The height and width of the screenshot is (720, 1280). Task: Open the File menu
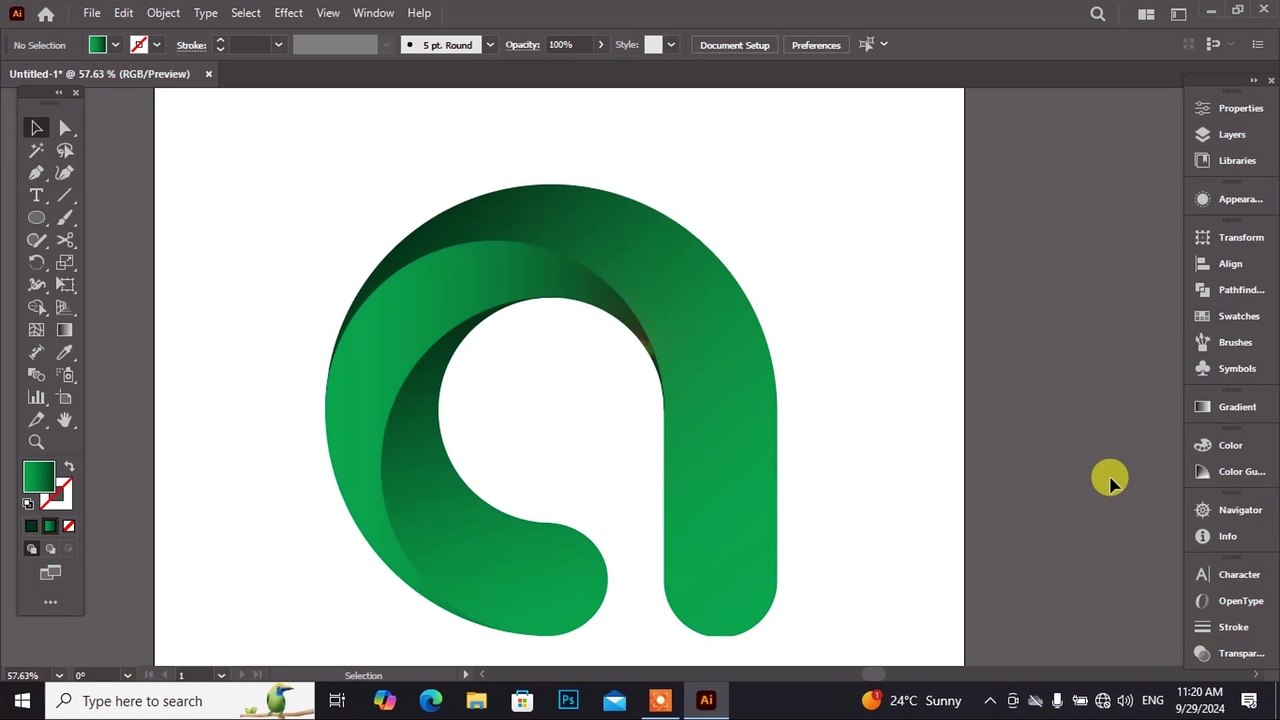click(x=92, y=13)
